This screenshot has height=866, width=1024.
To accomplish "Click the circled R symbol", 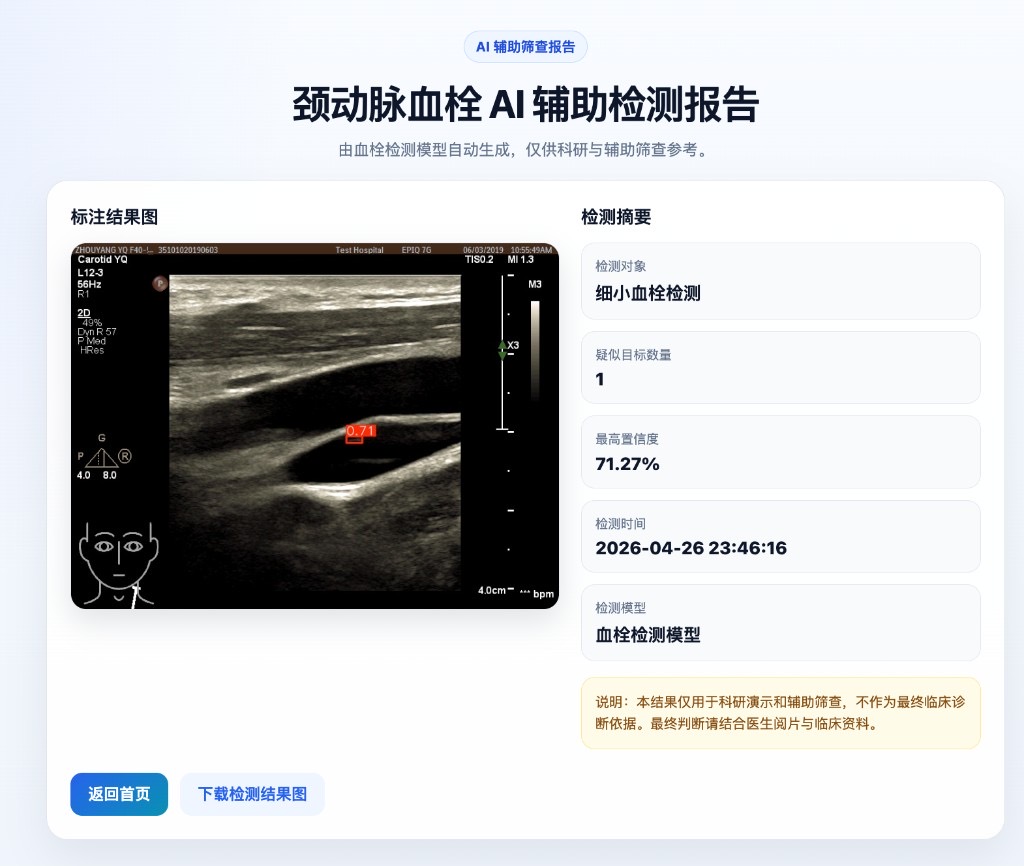I will tap(125, 456).
